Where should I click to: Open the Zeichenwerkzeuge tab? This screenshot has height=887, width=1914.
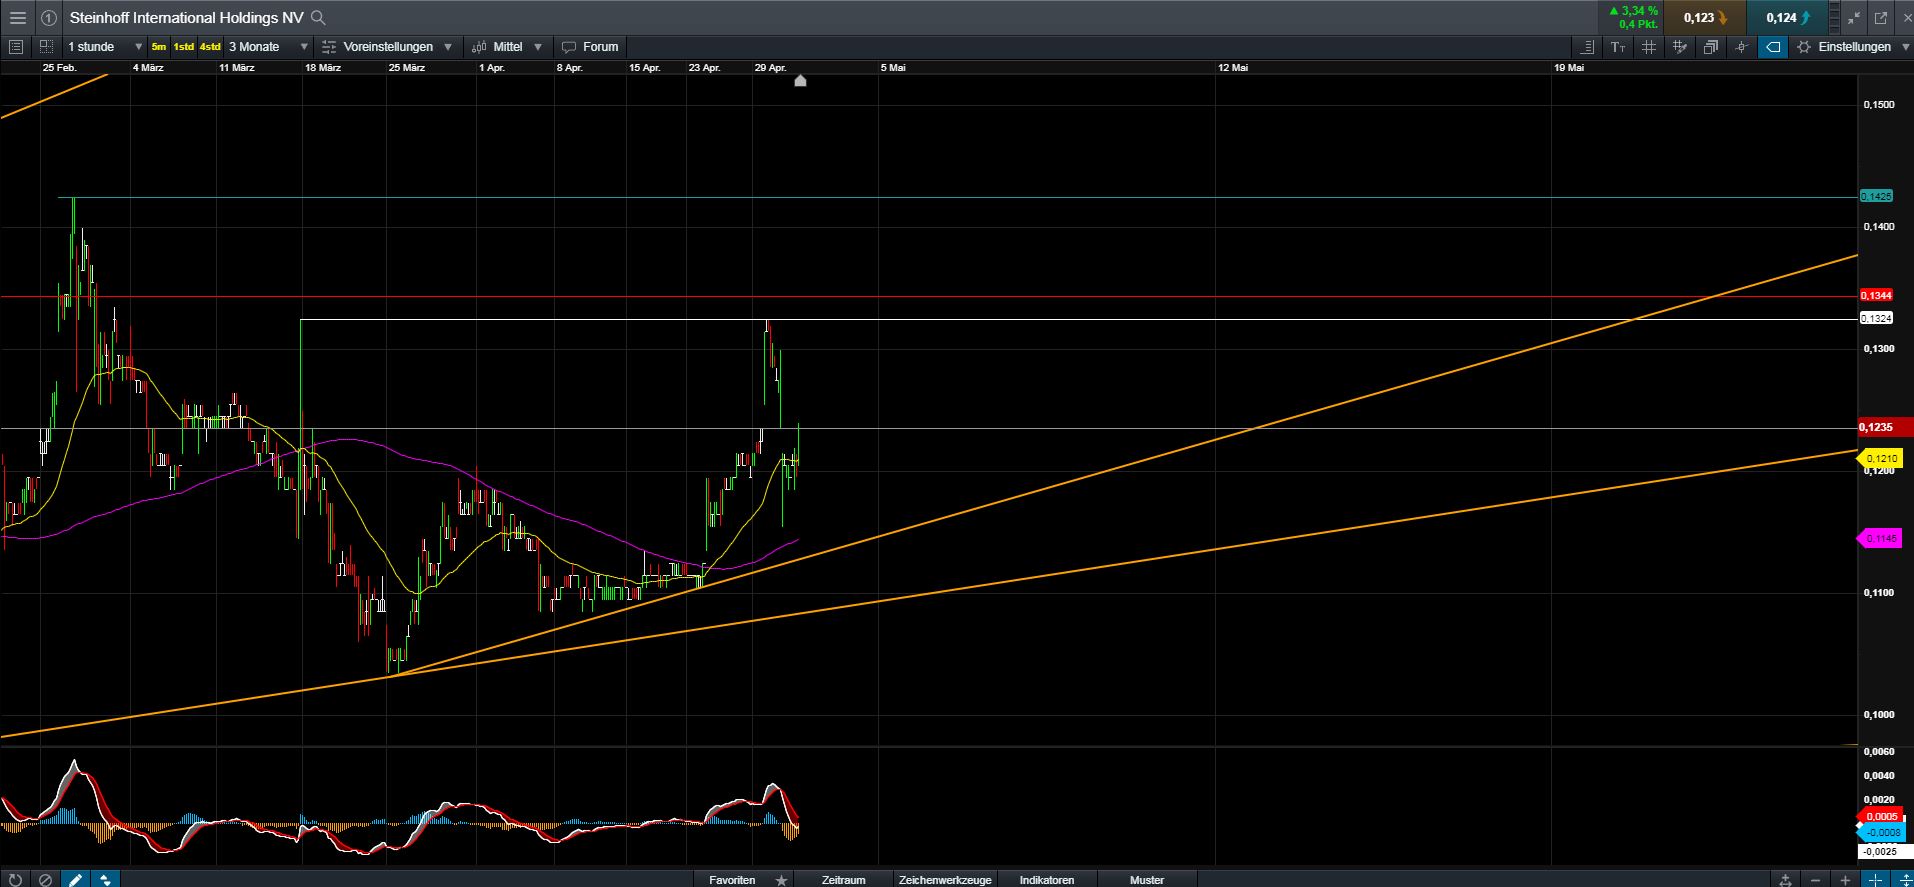pos(945,880)
